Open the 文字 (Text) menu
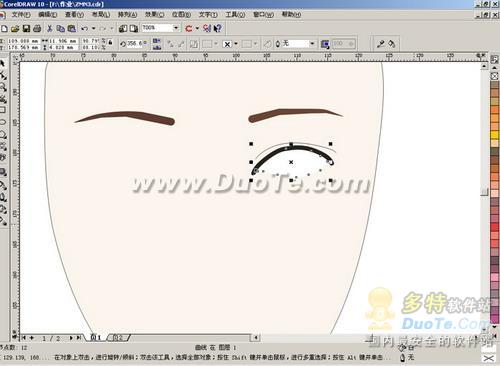 208,14
